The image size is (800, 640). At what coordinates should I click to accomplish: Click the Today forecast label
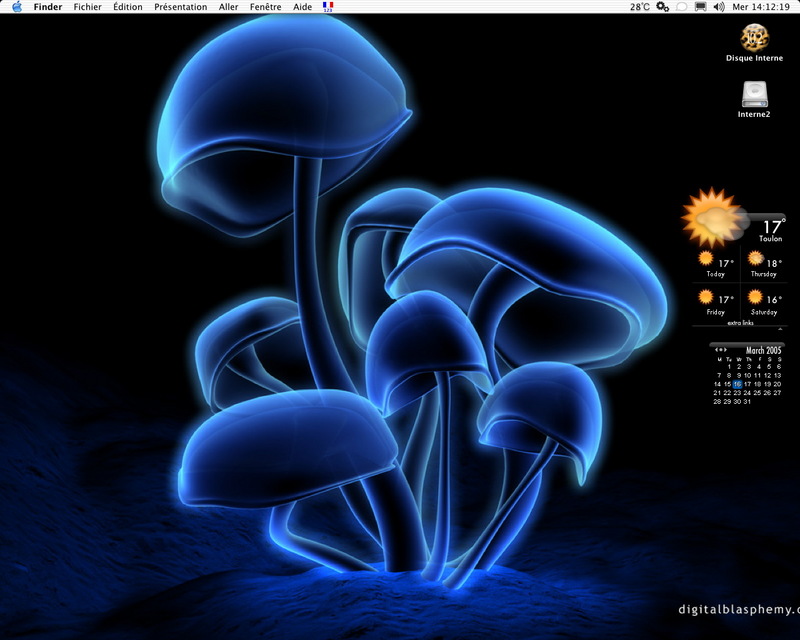(x=715, y=274)
